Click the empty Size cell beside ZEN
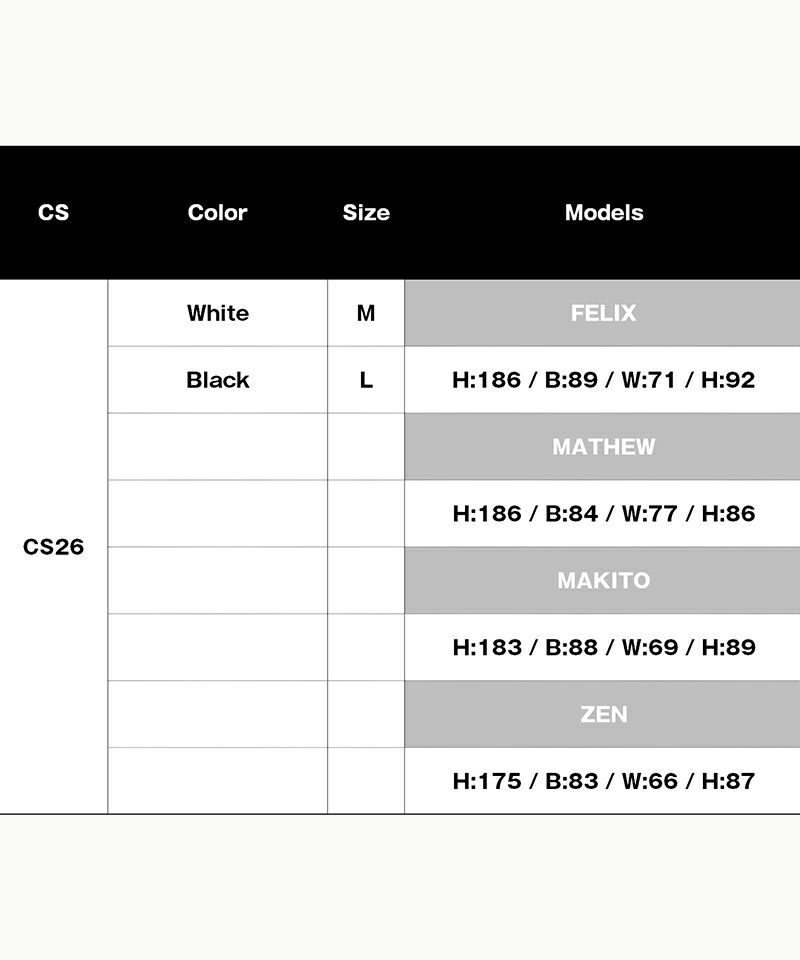The width and height of the screenshot is (800, 960). pyautogui.click(x=366, y=714)
